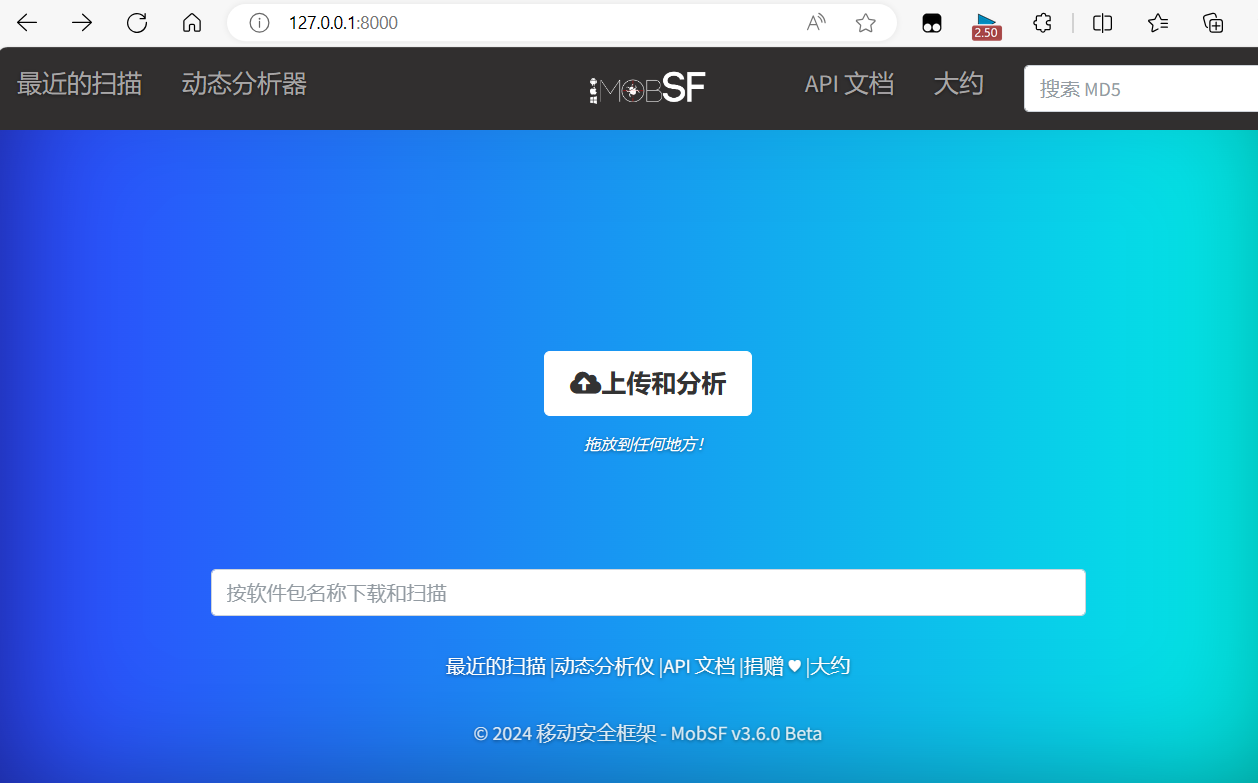Add this page to favorites star

(x=866, y=23)
